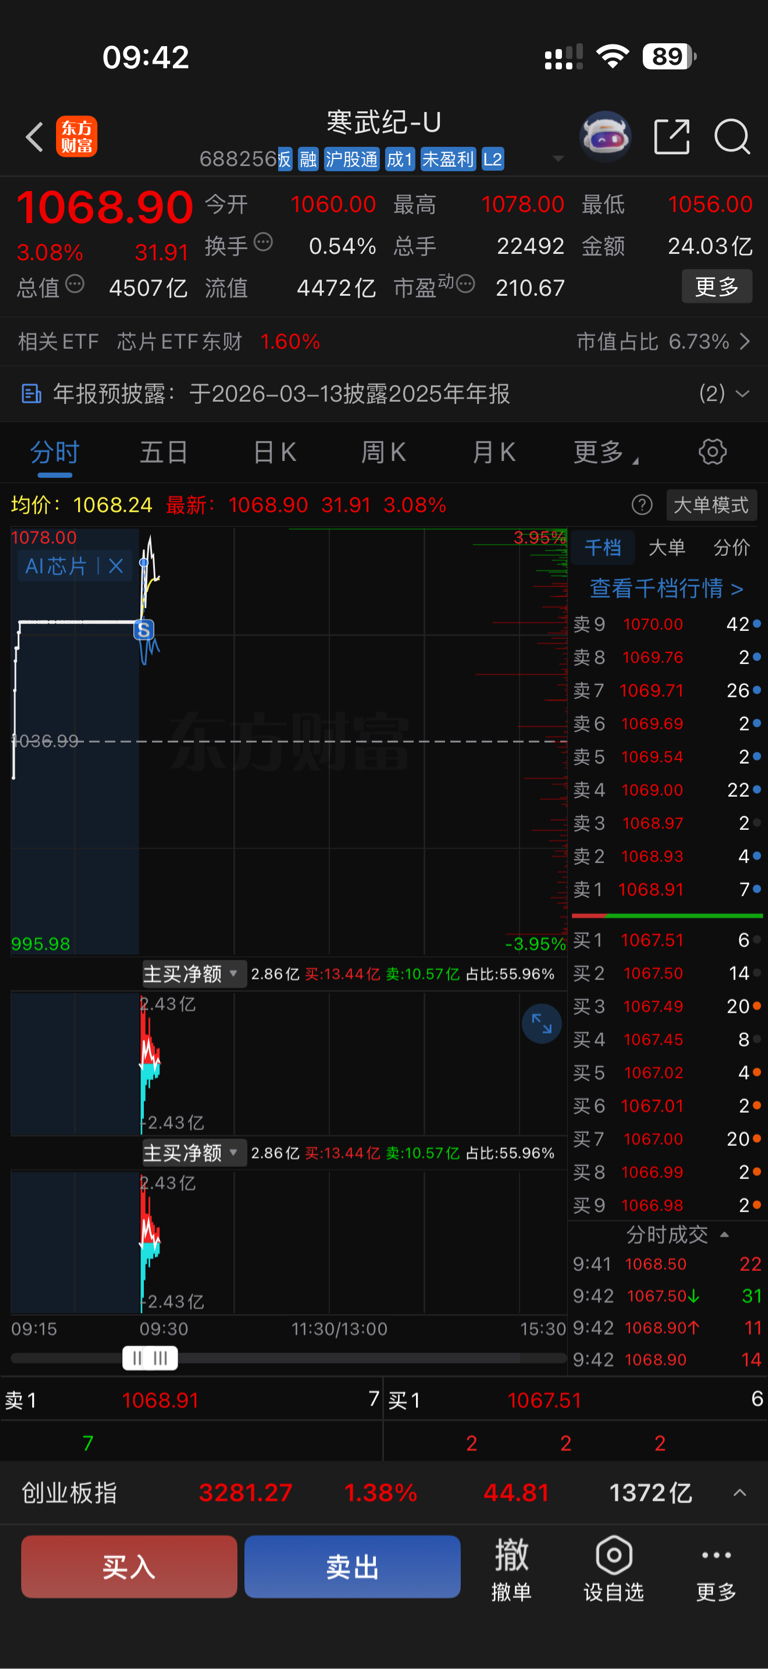Select the 分价 tab
This screenshot has width=768, height=1669.
(x=731, y=547)
